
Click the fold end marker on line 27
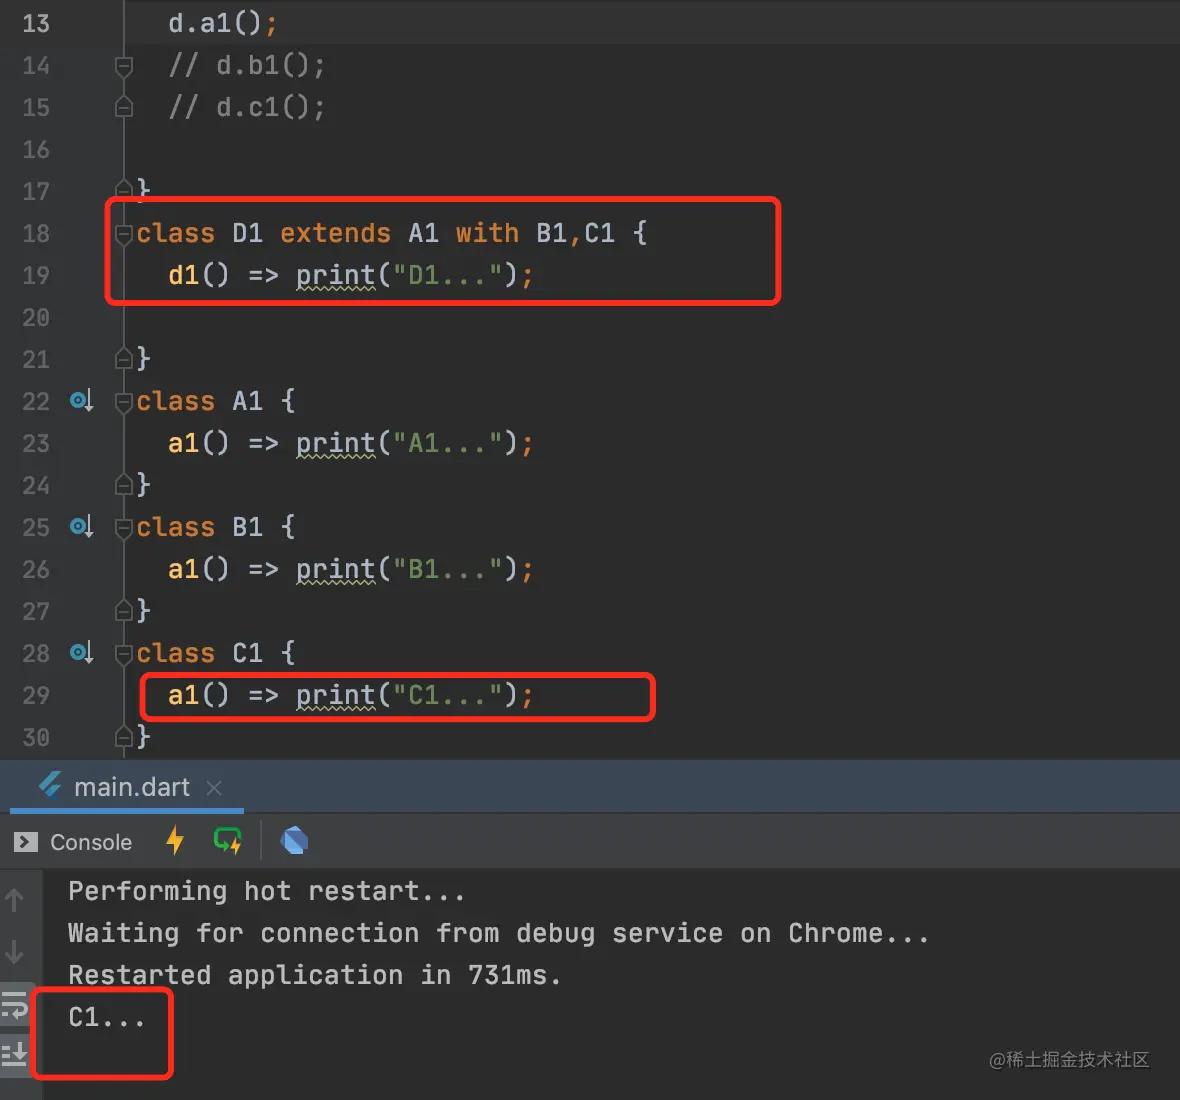[x=123, y=610]
